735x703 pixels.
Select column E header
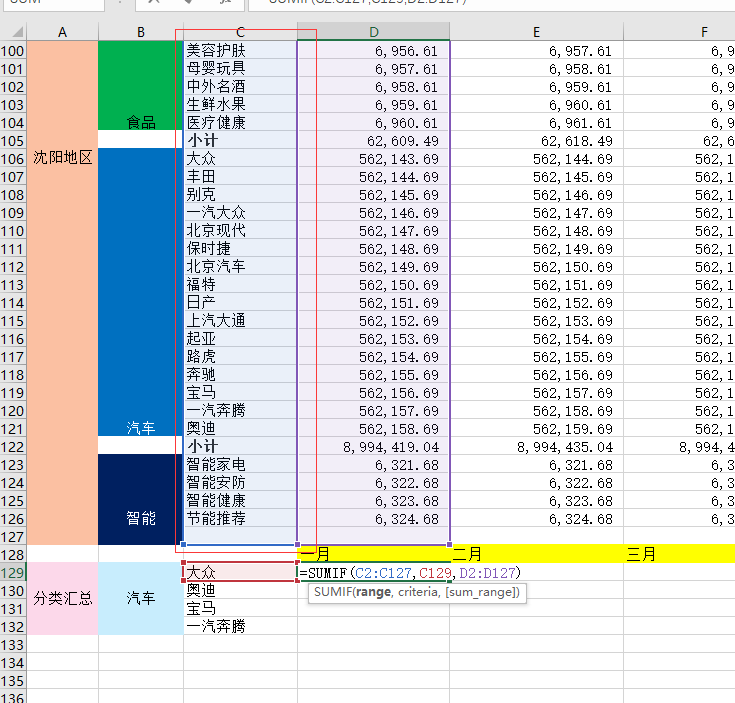537,32
